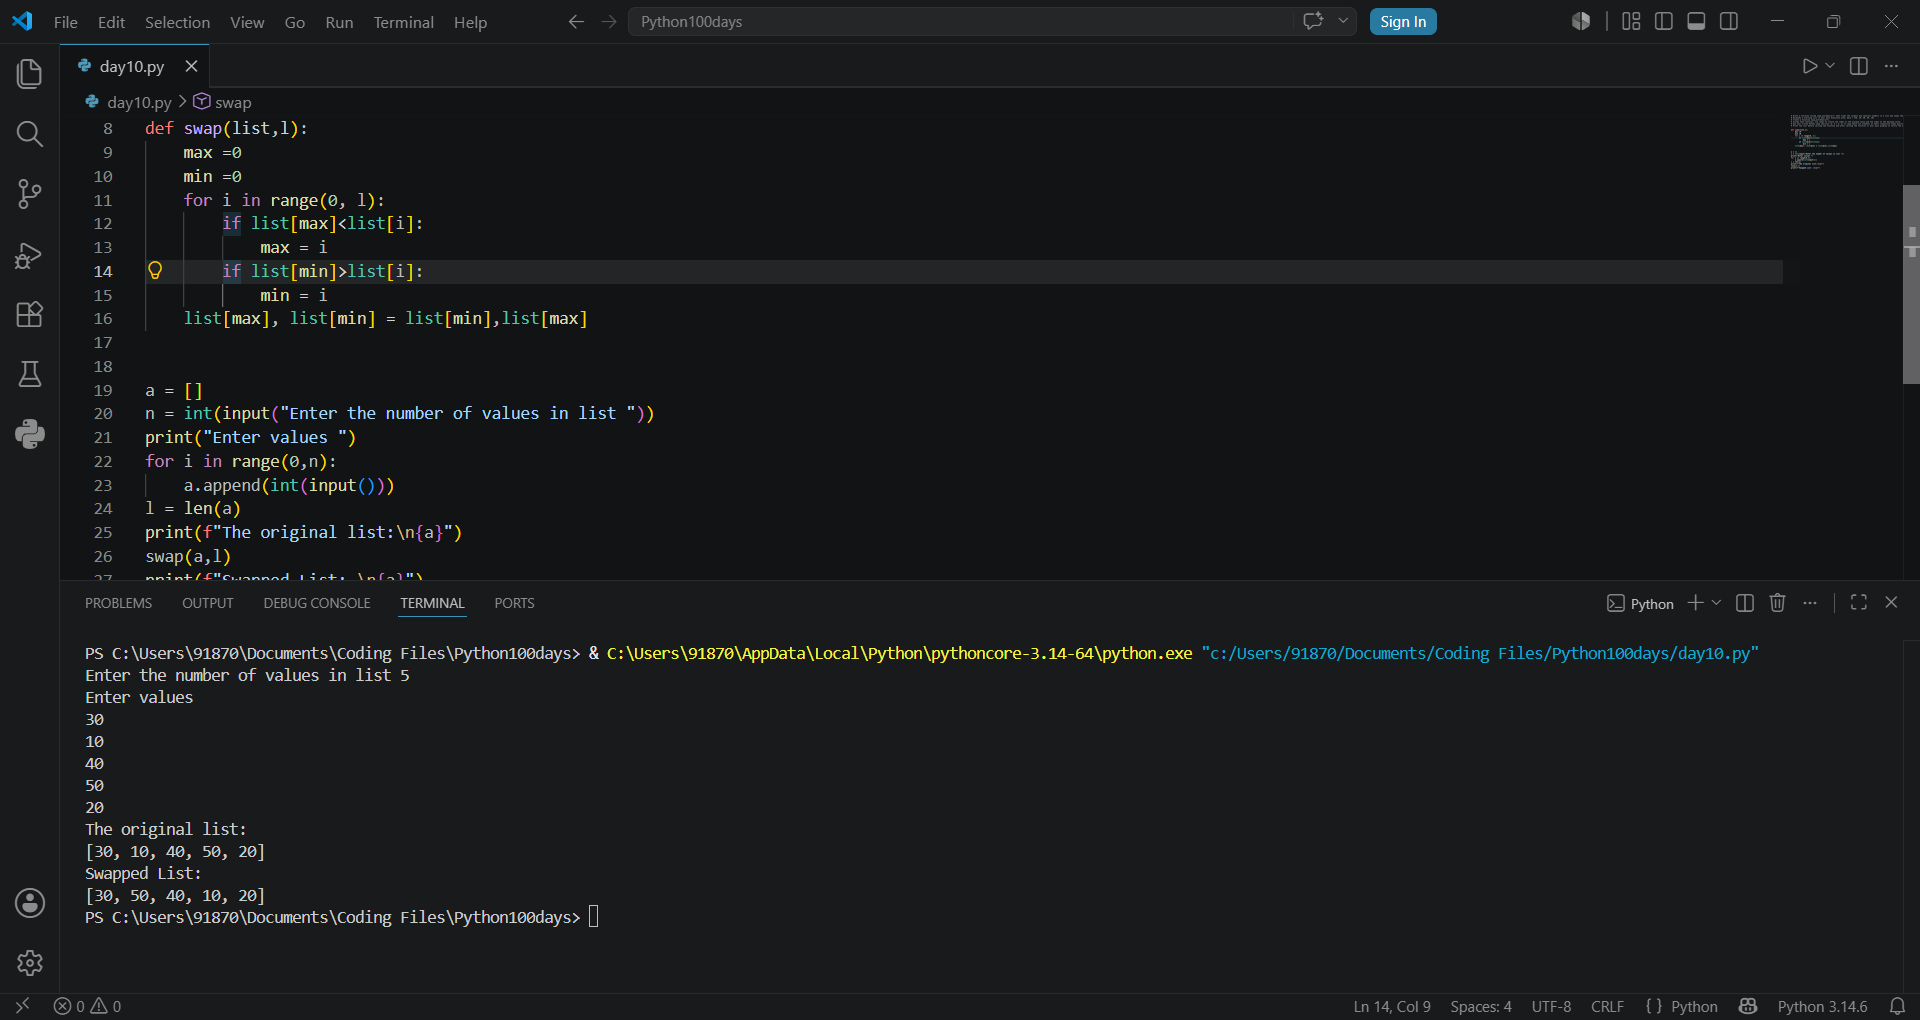Change Spaces: 4 indentation setting
Image resolution: width=1920 pixels, height=1020 pixels.
[x=1481, y=1006]
